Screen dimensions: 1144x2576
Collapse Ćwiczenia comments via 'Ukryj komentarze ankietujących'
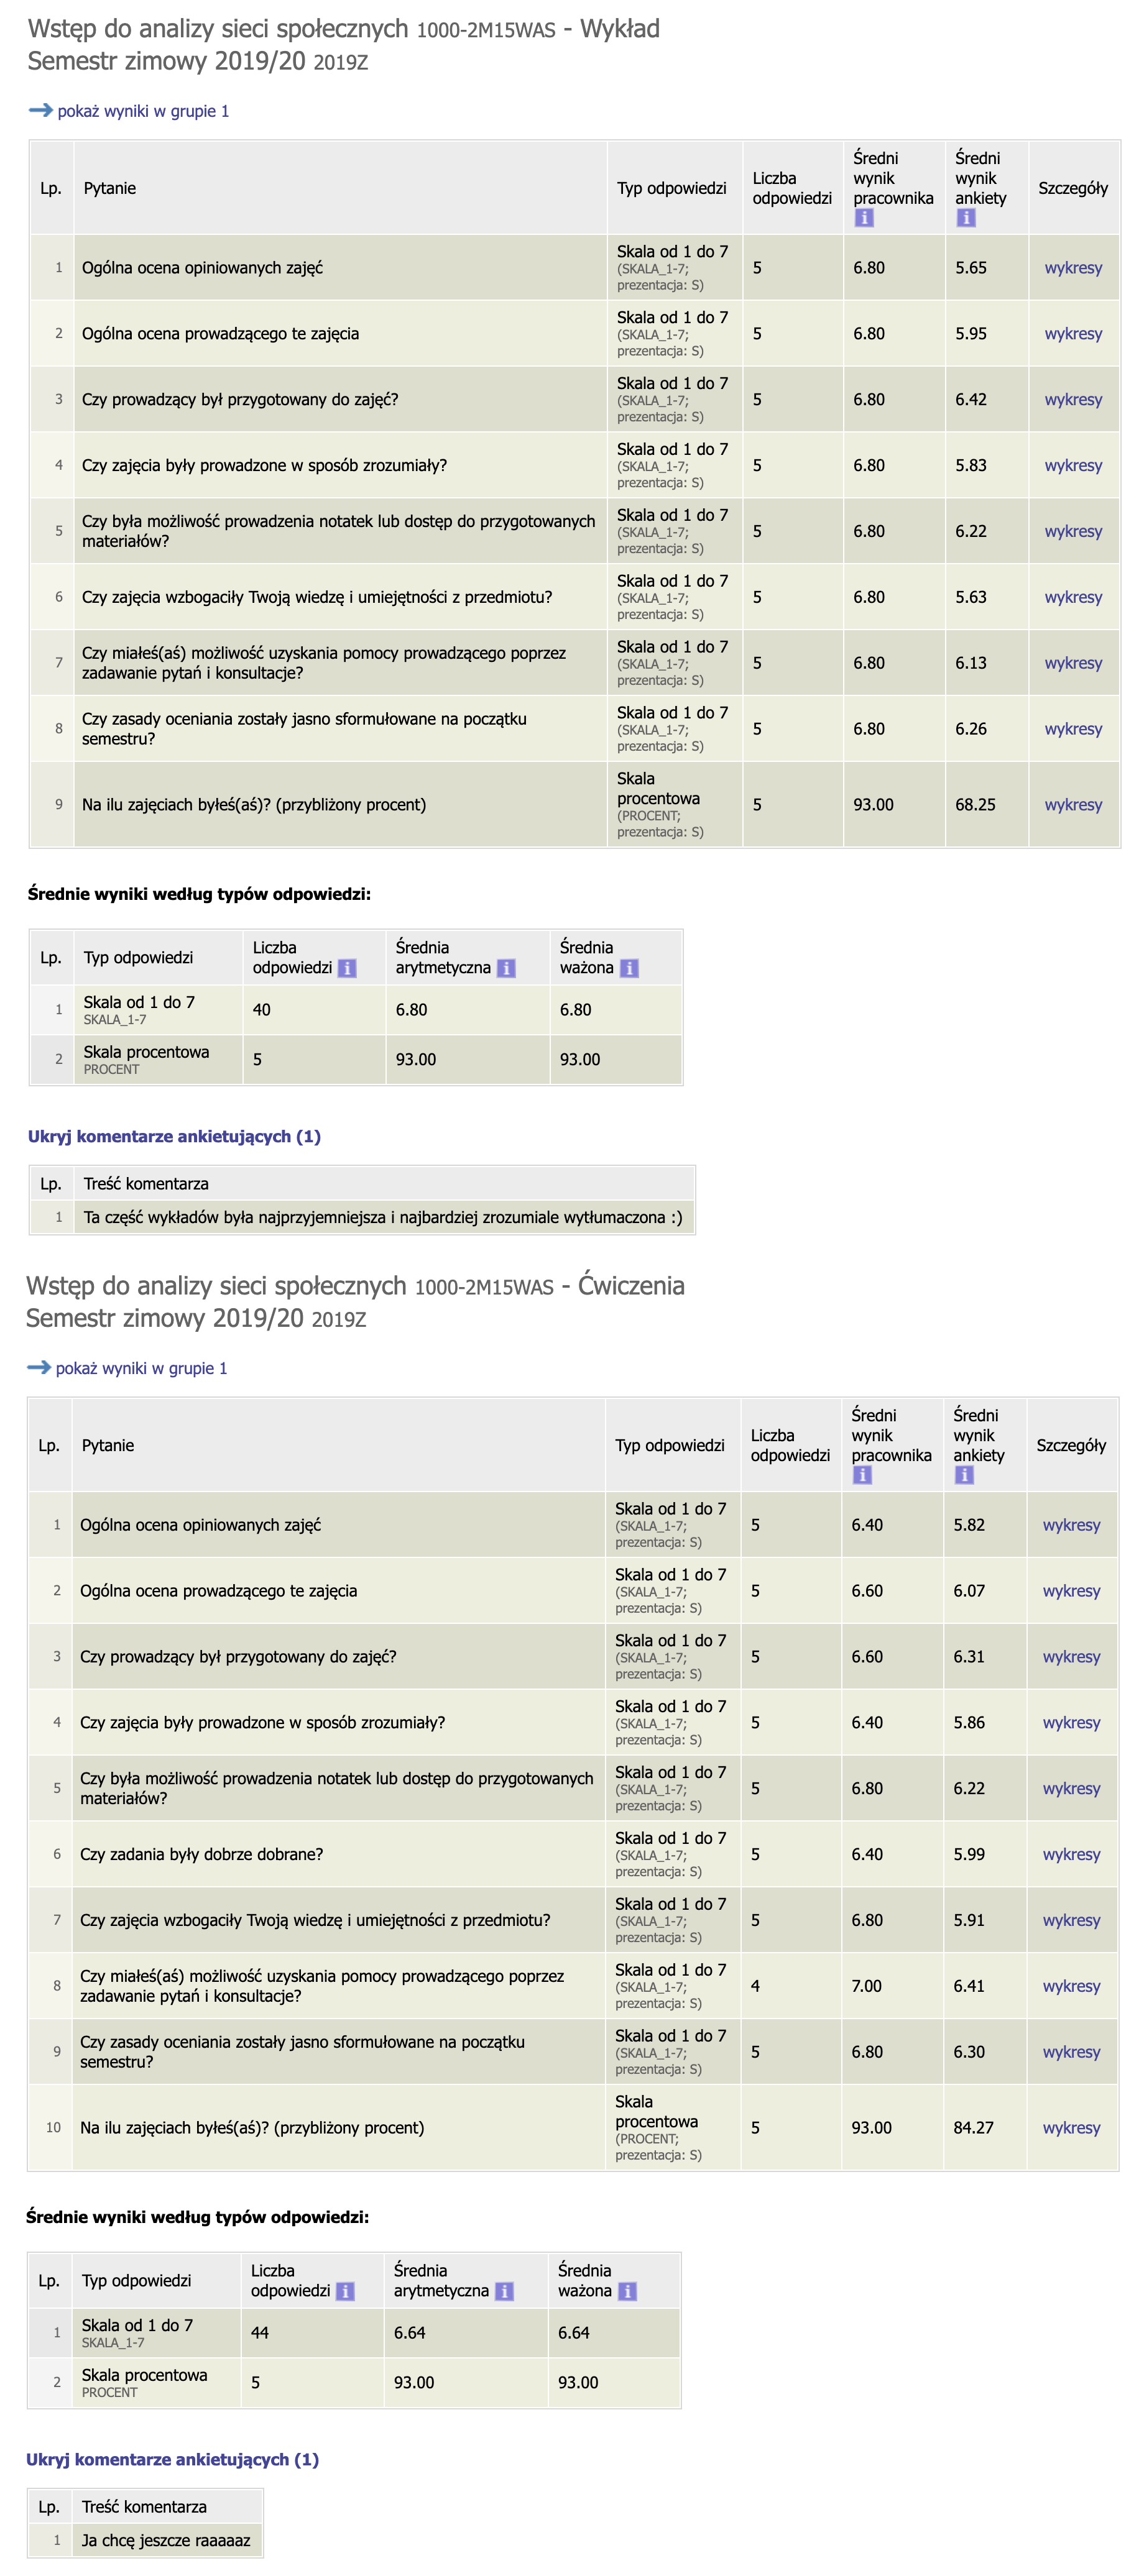coord(172,2459)
